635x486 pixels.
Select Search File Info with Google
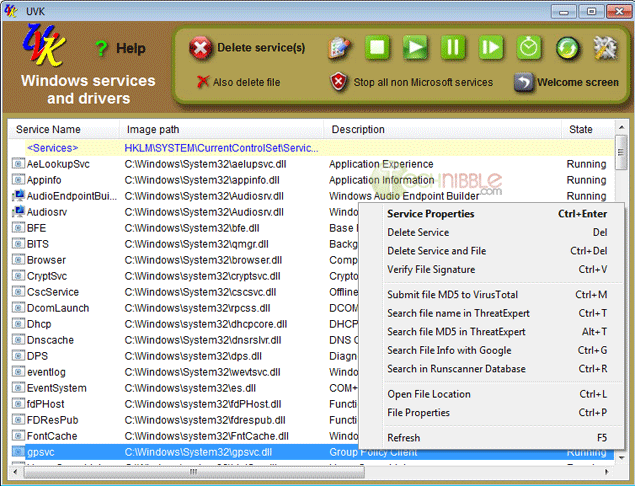coord(497,351)
